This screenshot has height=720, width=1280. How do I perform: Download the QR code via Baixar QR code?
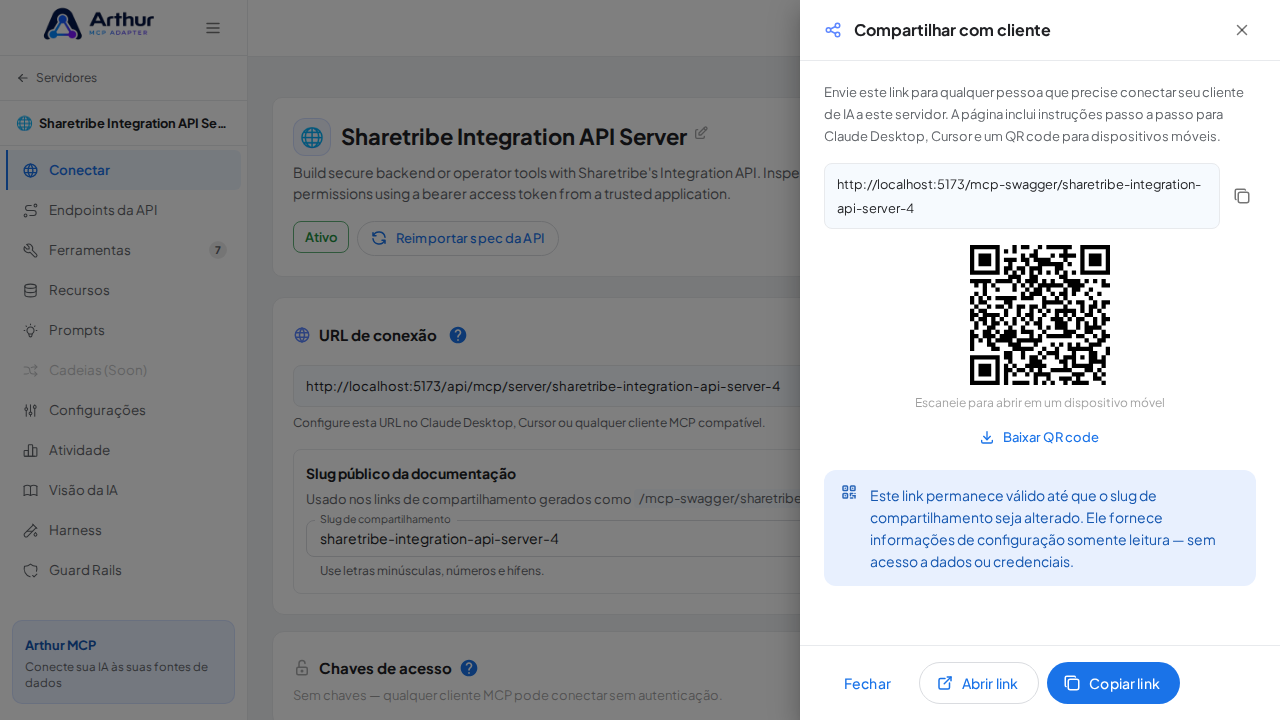point(1040,437)
